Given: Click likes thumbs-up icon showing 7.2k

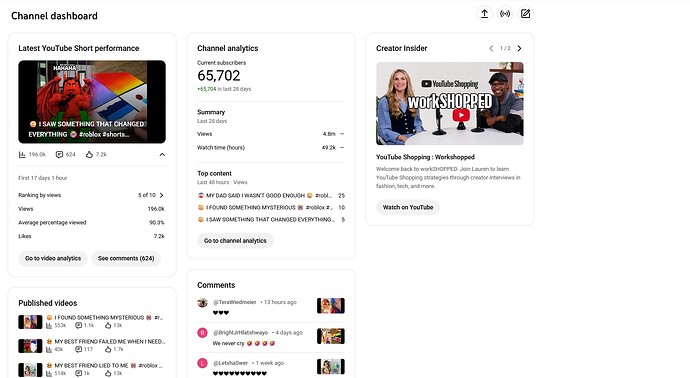Looking at the screenshot, I should pyautogui.click(x=89, y=154).
